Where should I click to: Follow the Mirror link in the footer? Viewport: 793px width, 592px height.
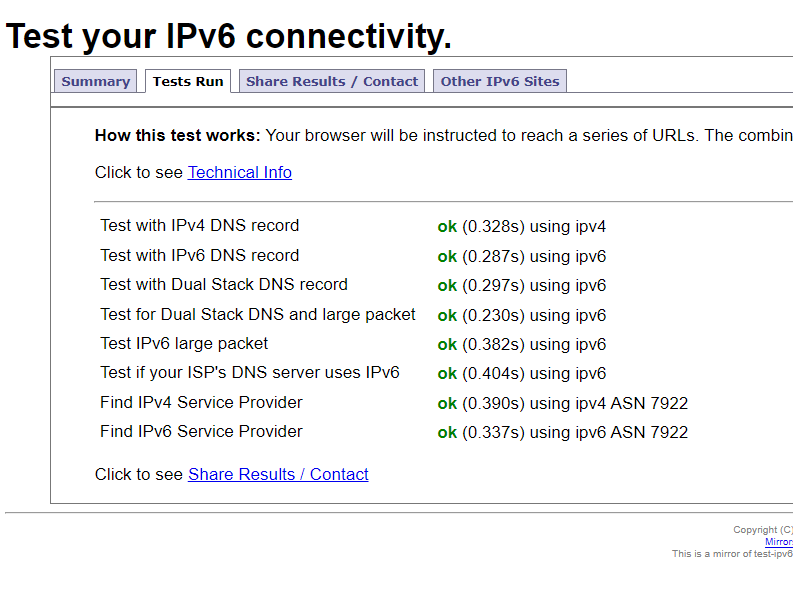tap(779, 542)
